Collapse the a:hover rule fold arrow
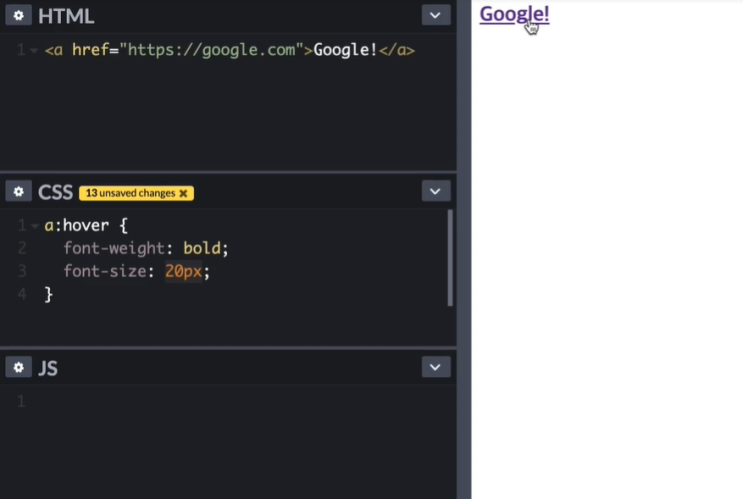The image size is (743, 499). point(35,226)
